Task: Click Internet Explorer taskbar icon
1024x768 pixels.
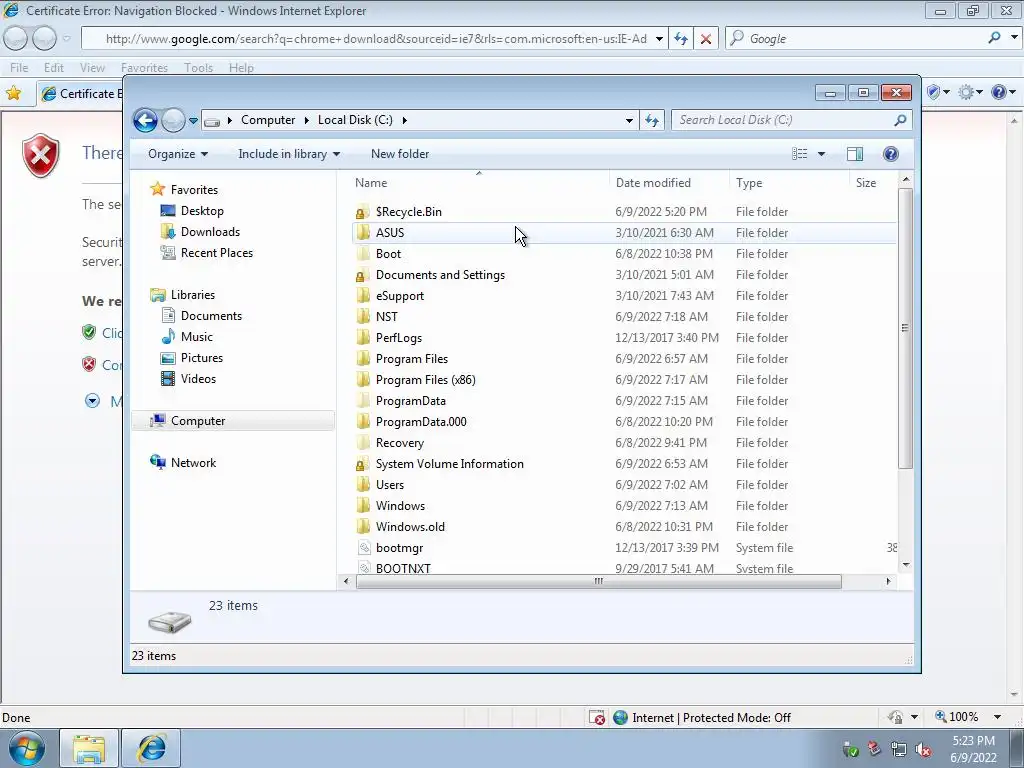Action: [152, 748]
